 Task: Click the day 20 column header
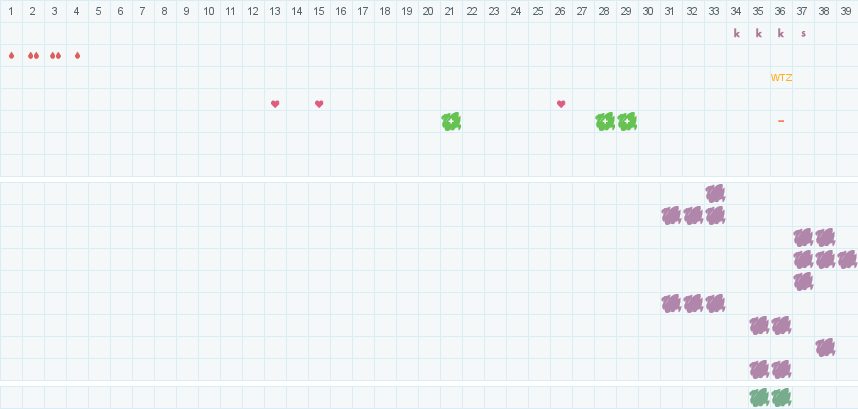pyautogui.click(x=429, y=11)
